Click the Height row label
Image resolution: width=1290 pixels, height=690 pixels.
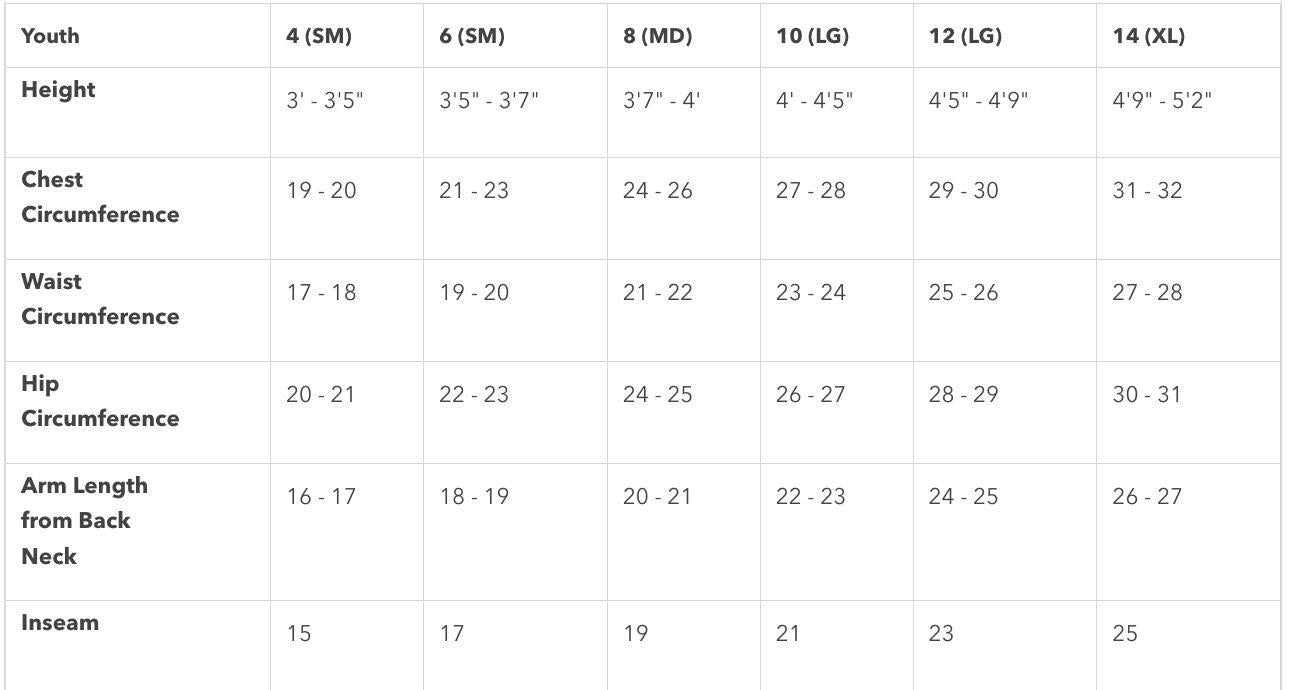(x=58, y=90)
